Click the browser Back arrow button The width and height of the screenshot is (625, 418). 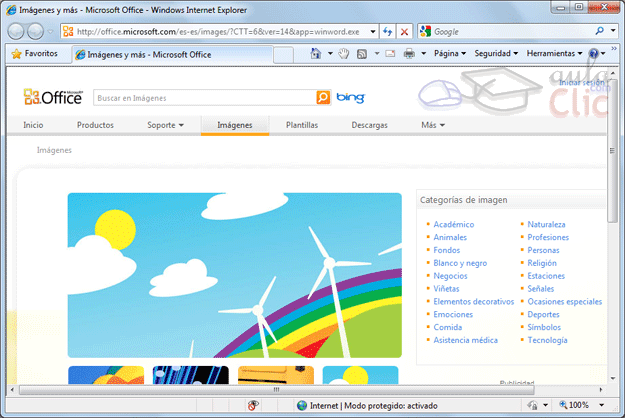tap(18, 31)
